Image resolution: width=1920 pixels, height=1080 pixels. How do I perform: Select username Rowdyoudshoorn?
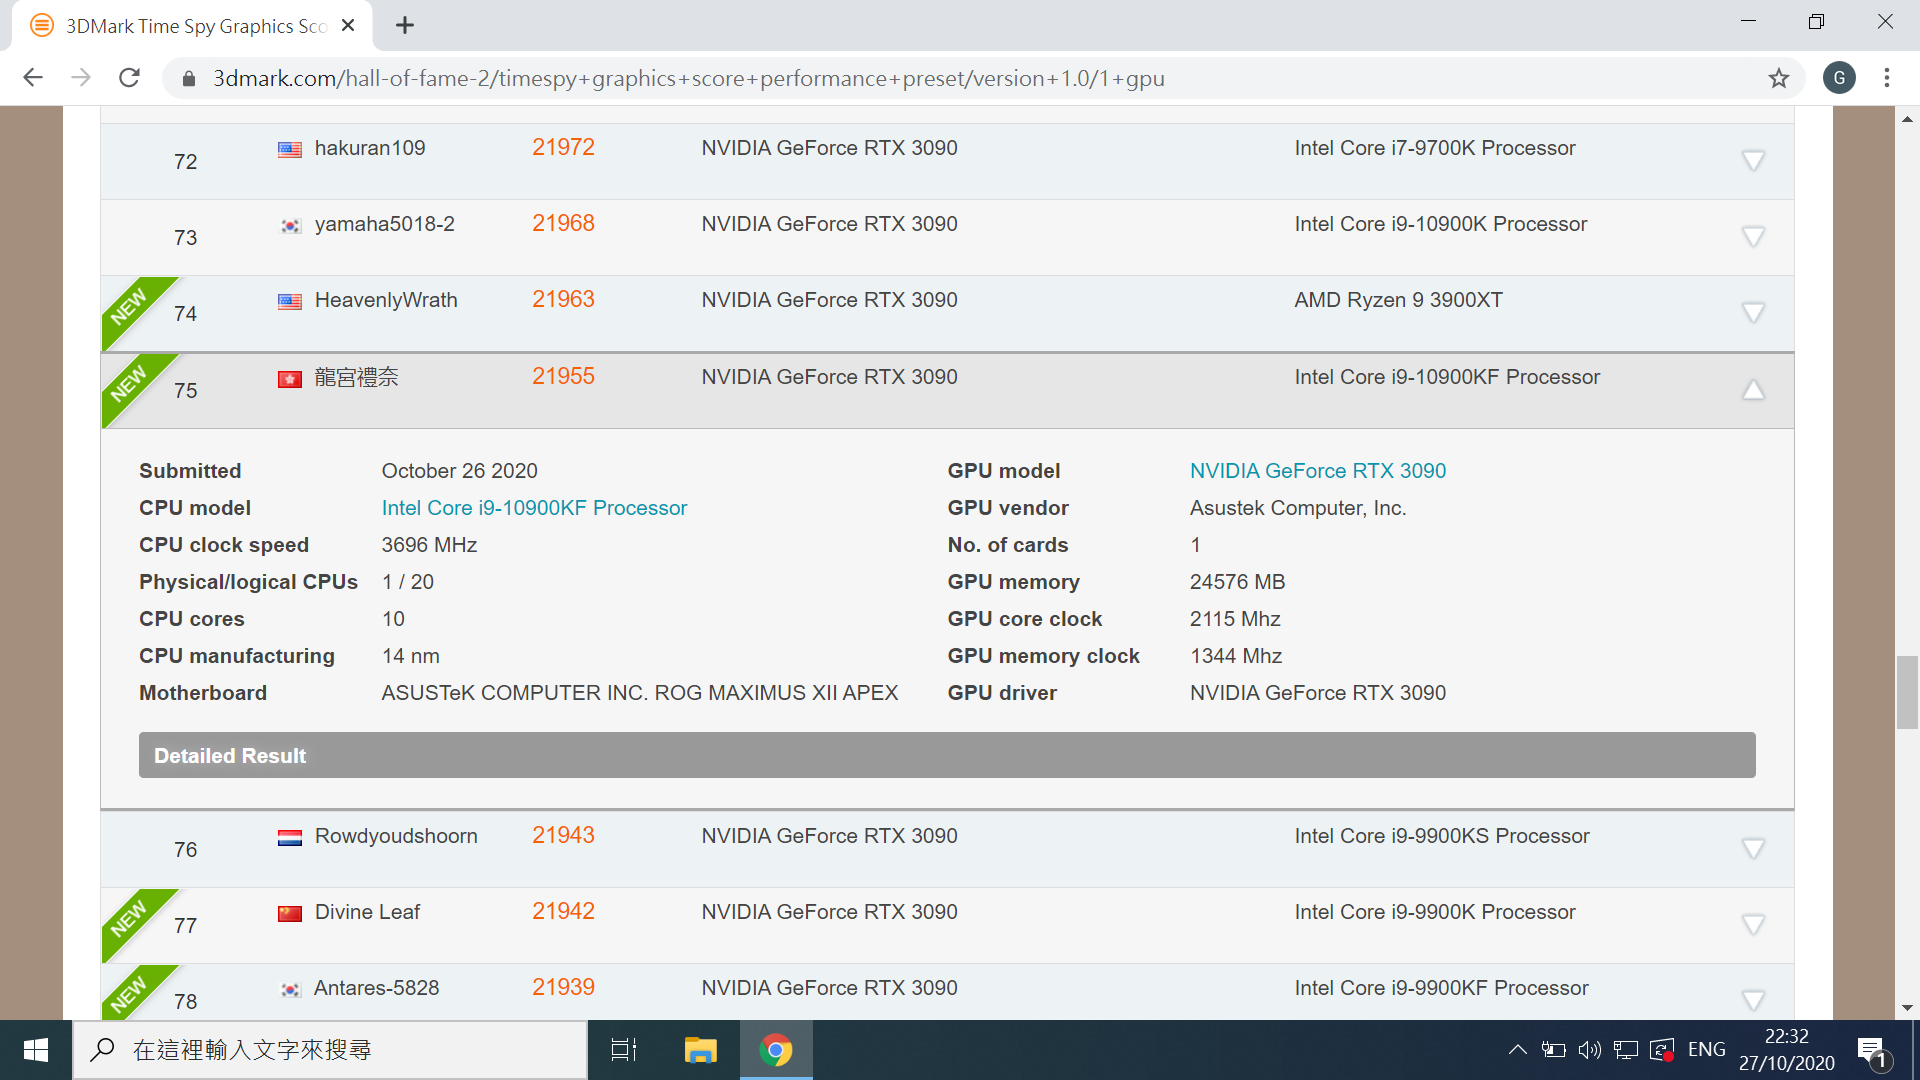(x=396, y=836)
